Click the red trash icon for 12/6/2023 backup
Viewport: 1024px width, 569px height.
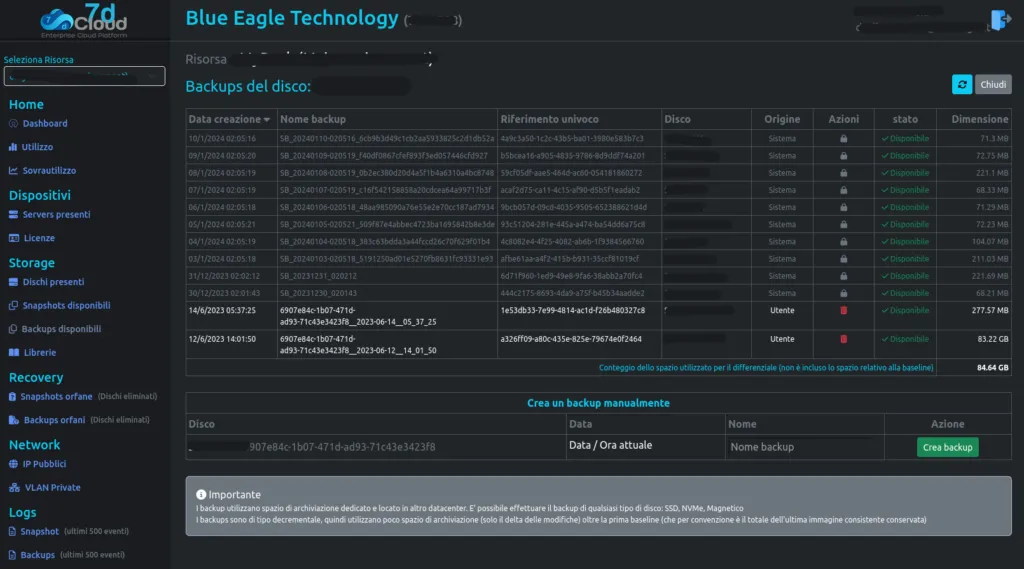843,339
